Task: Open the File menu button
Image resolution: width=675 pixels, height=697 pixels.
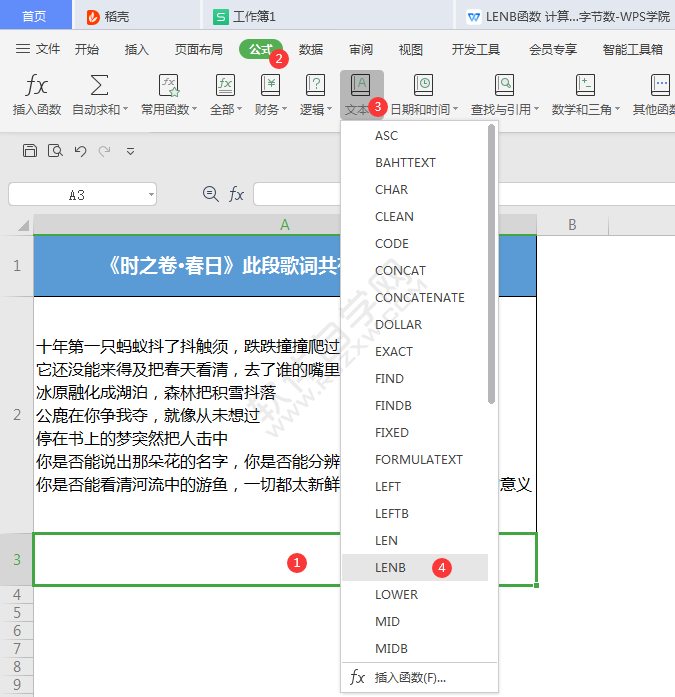Action: tap(38, 49)
